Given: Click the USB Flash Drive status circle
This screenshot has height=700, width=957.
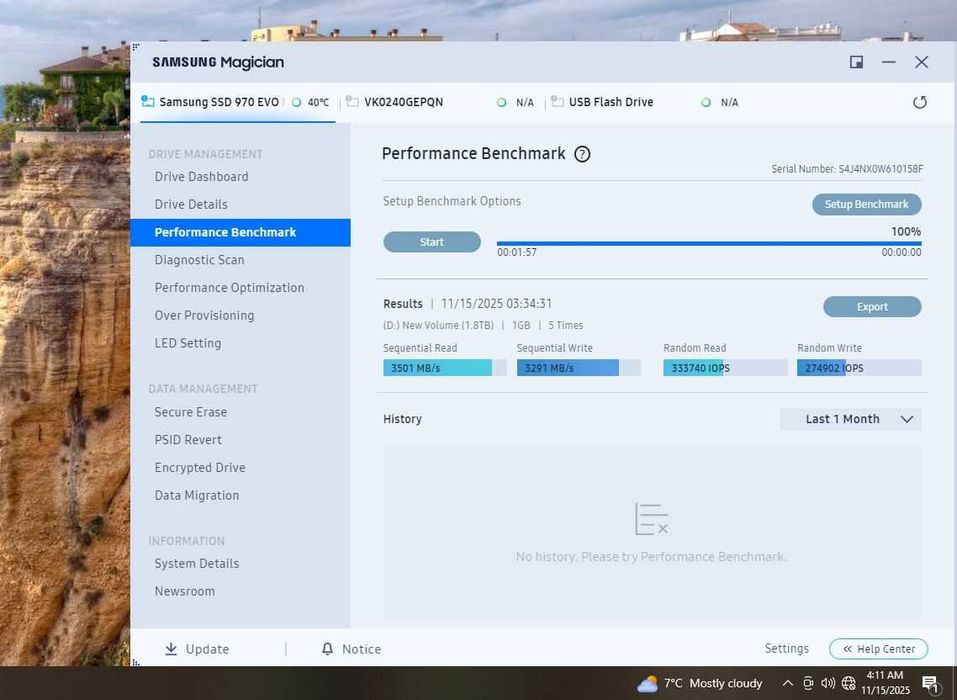Looking at the screenshot, I should click(x=706, y=103).
